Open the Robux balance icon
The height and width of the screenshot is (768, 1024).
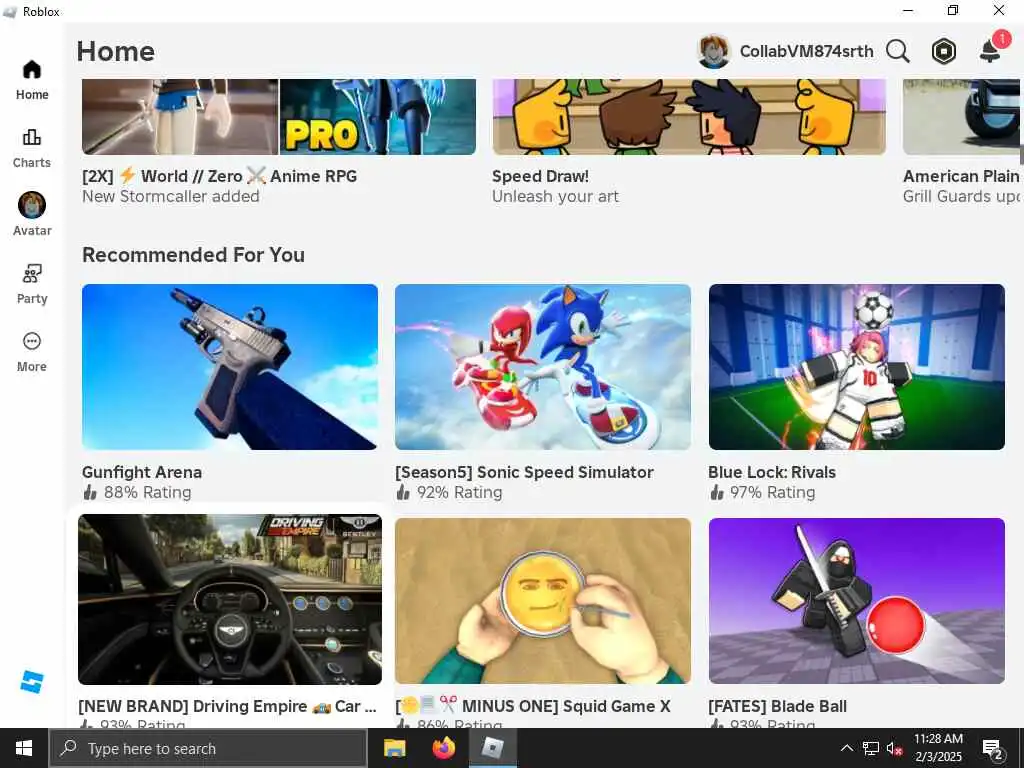point(943,51)
